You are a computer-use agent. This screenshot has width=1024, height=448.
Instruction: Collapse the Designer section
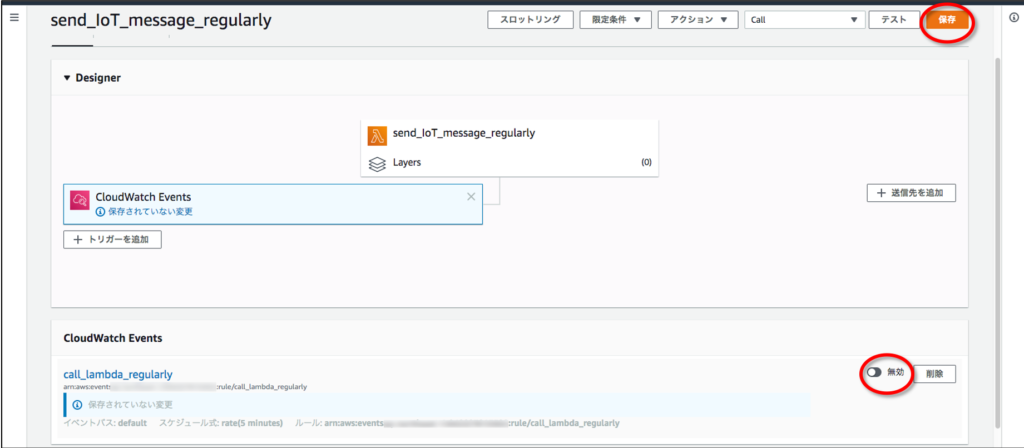[68, 78]
